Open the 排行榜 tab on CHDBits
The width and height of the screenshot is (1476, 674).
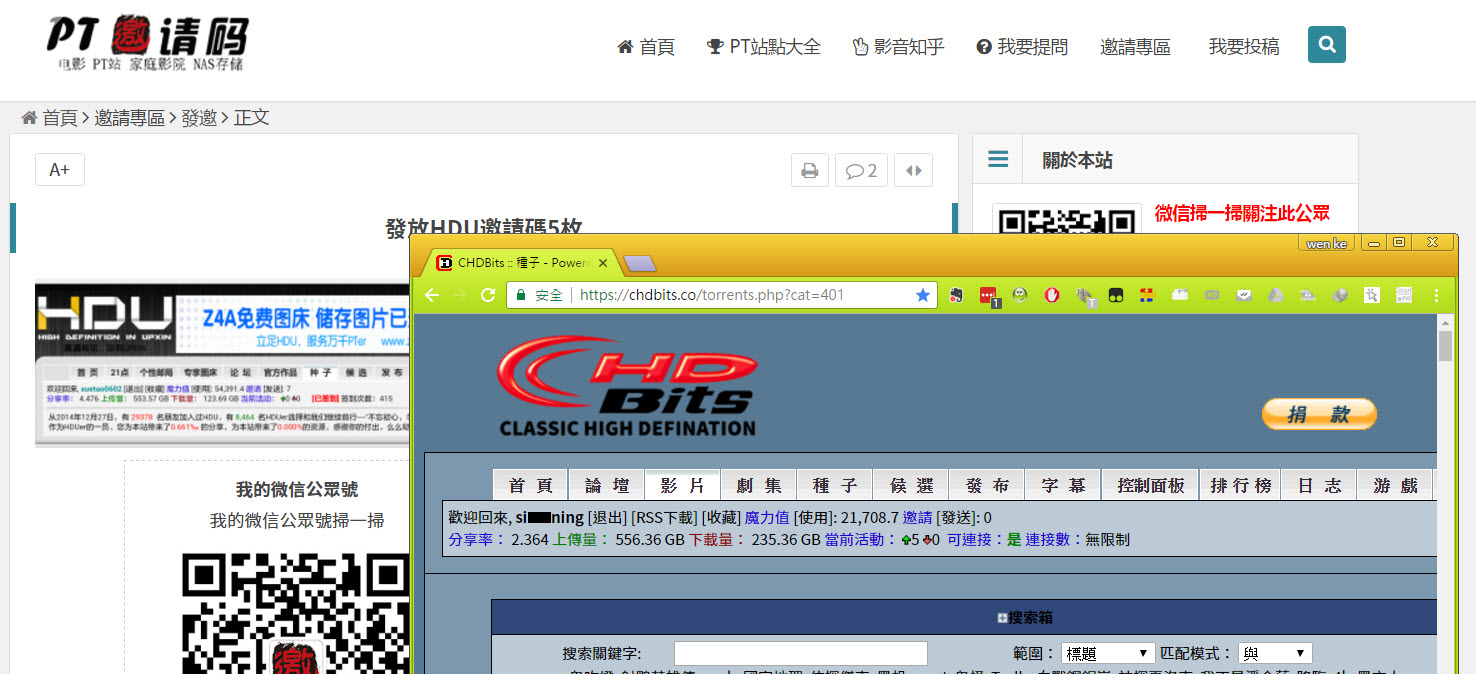coord(1239,485)
